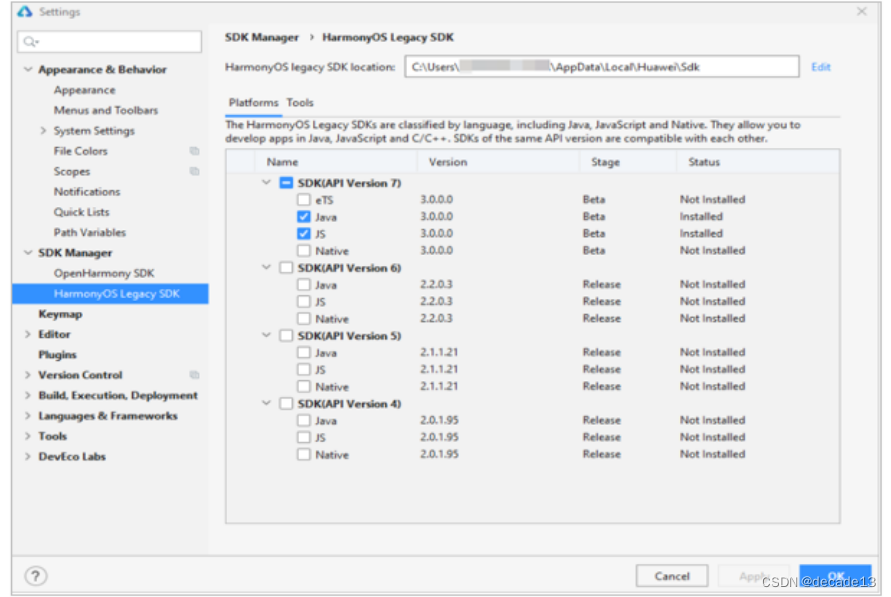Click the DevEco app logo icon
Image resolution: width=891 pixels, height=597 pixels.
tap(24, 11)
